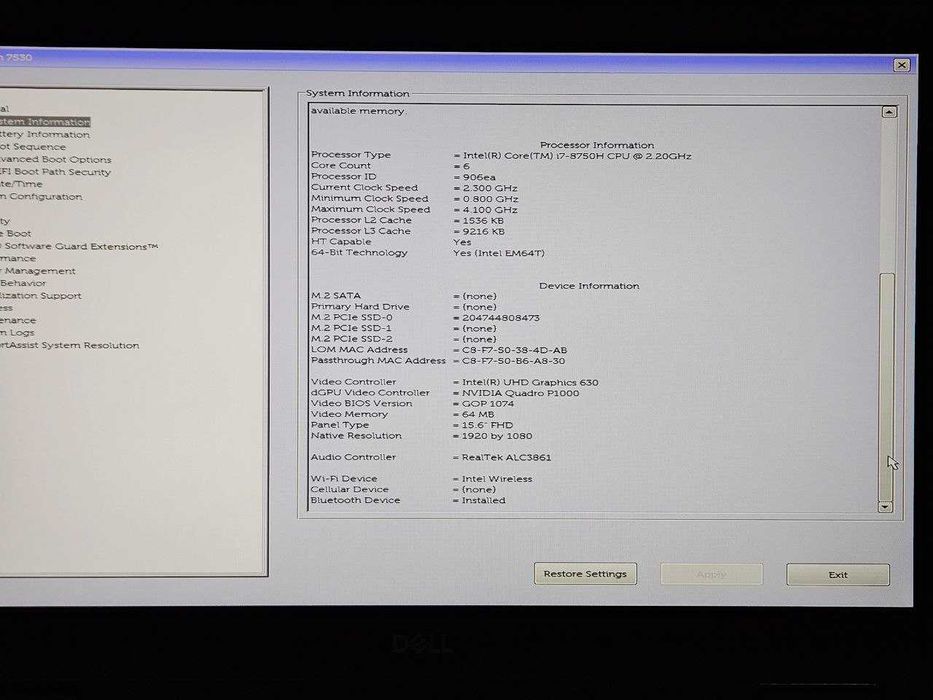Click the Cellular Device row
Image resolution: width=933 pixels, height=700 pixels.
click(x=403, y=489)
